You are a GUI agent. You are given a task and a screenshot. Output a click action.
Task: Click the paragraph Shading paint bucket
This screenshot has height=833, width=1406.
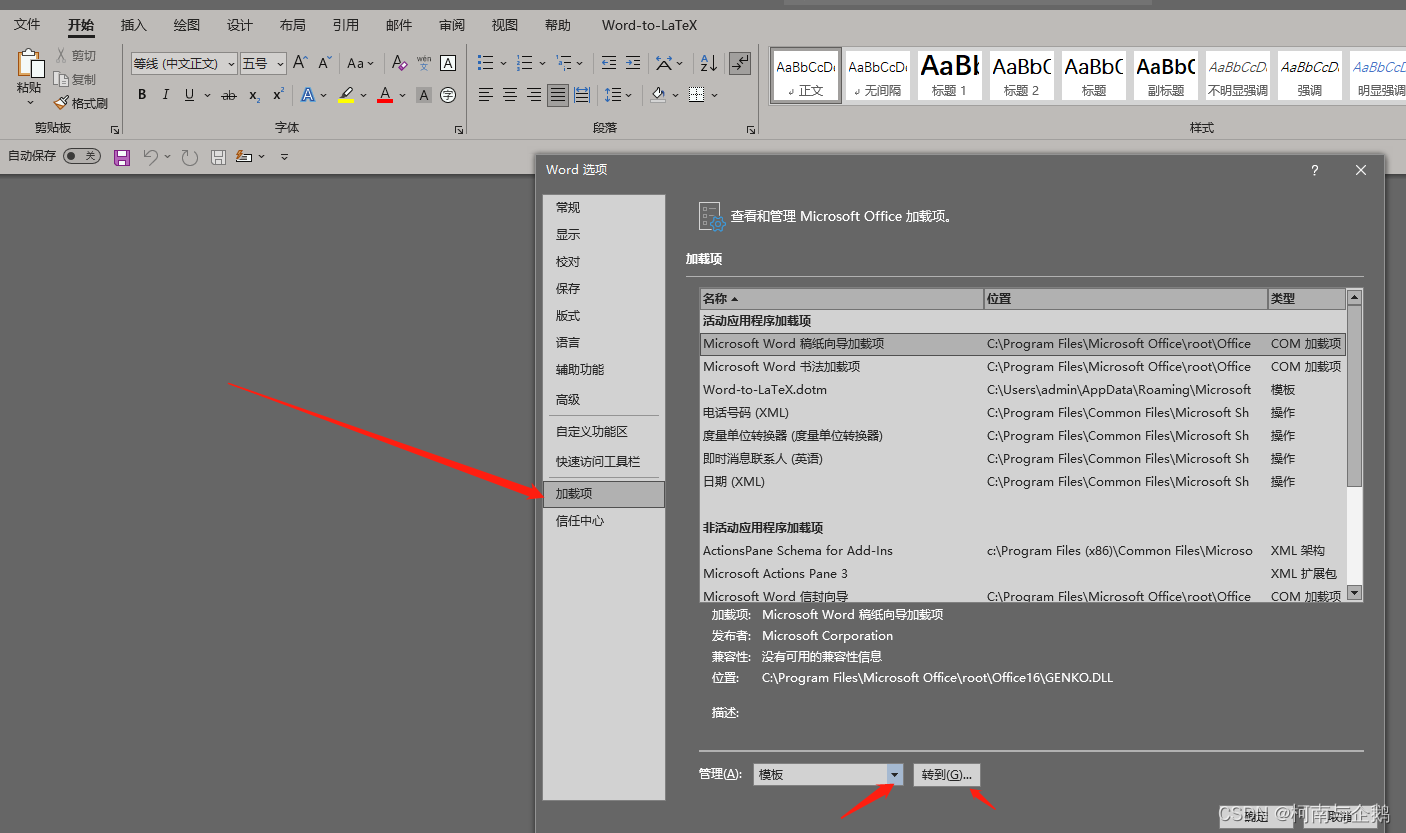(x=657, y=95)
